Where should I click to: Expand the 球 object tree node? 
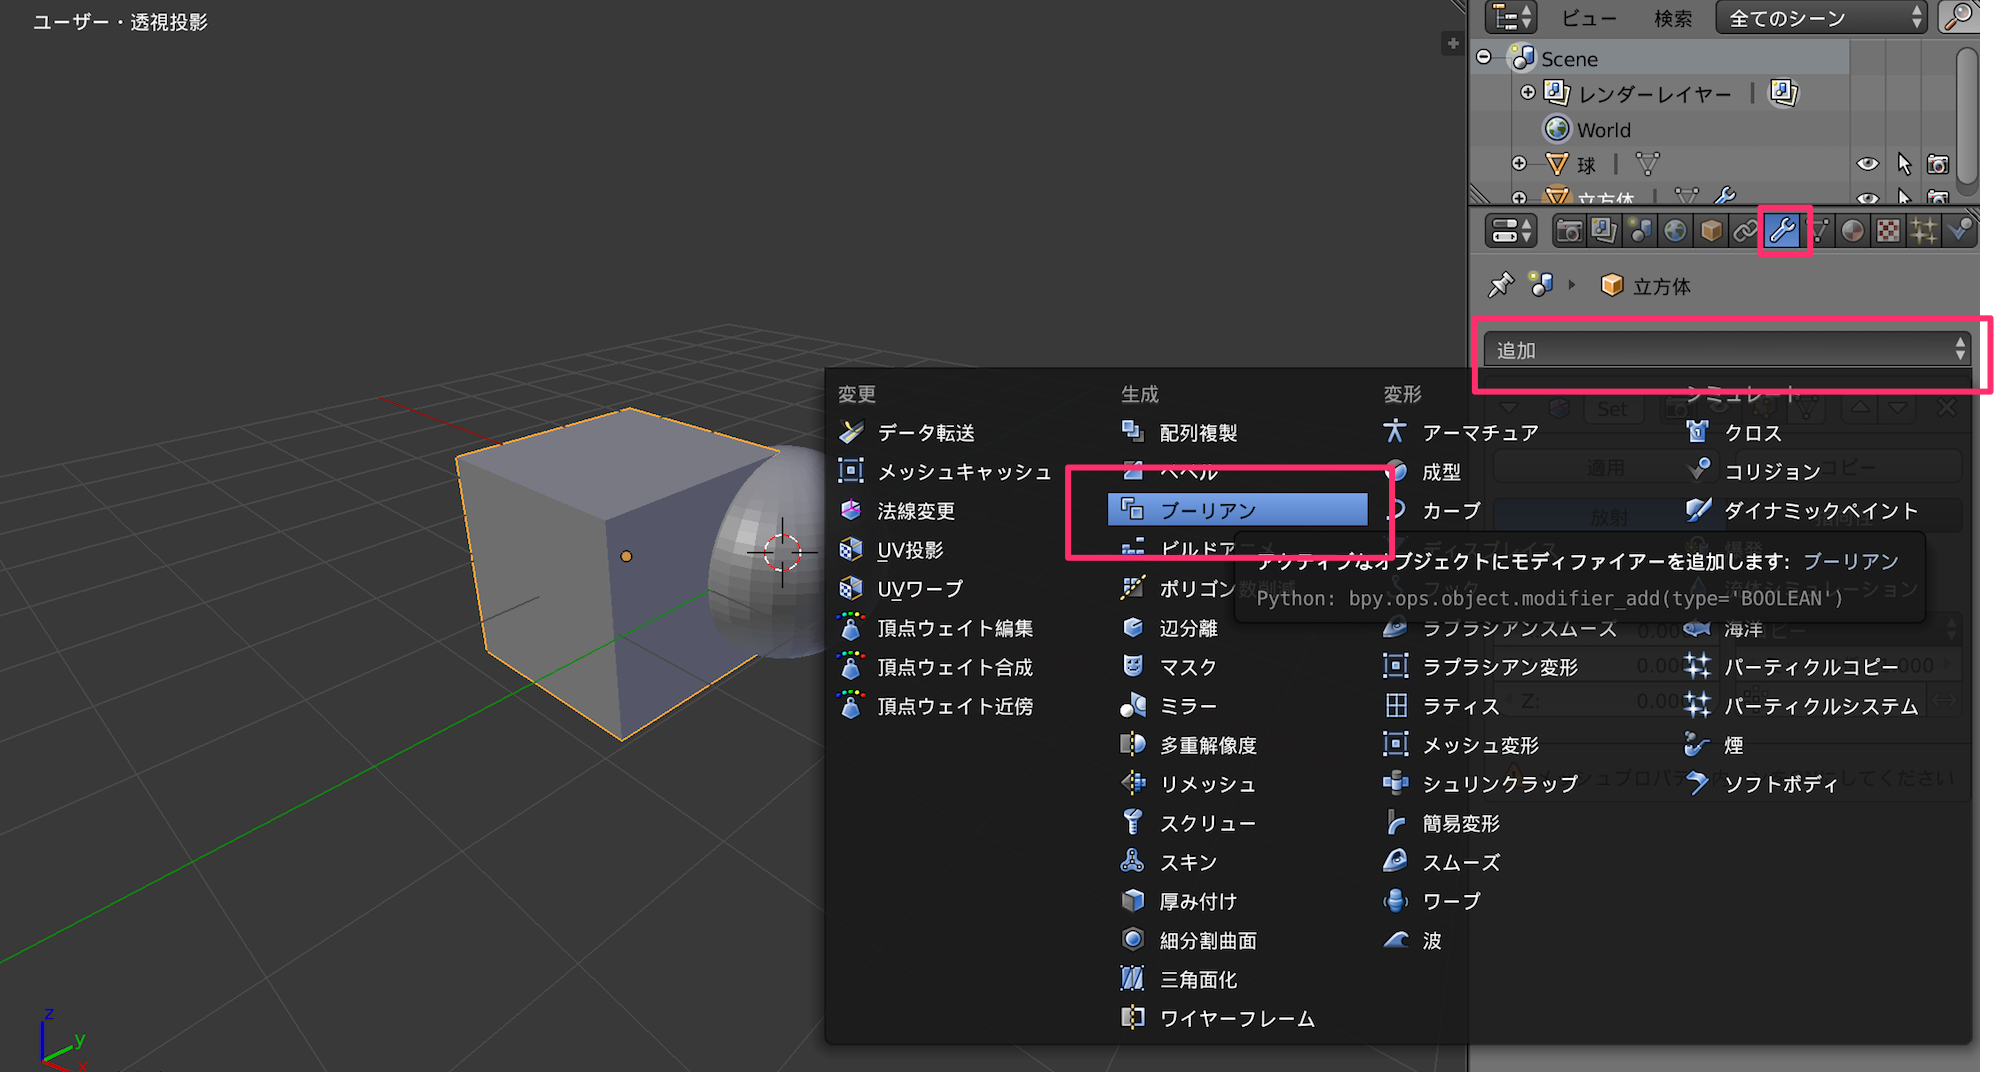1519,163
